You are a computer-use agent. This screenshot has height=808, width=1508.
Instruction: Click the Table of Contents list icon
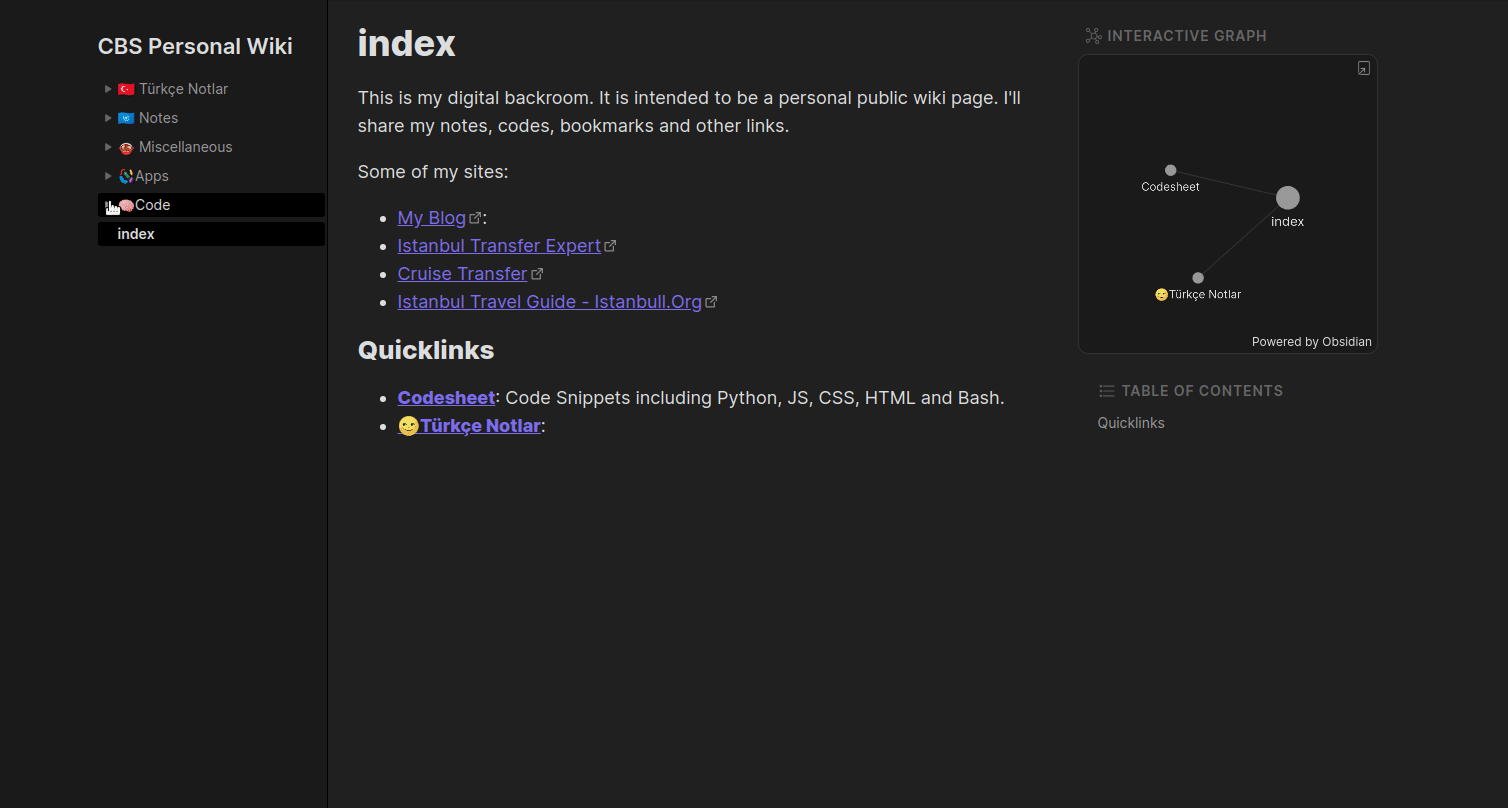click(1106, 391)
